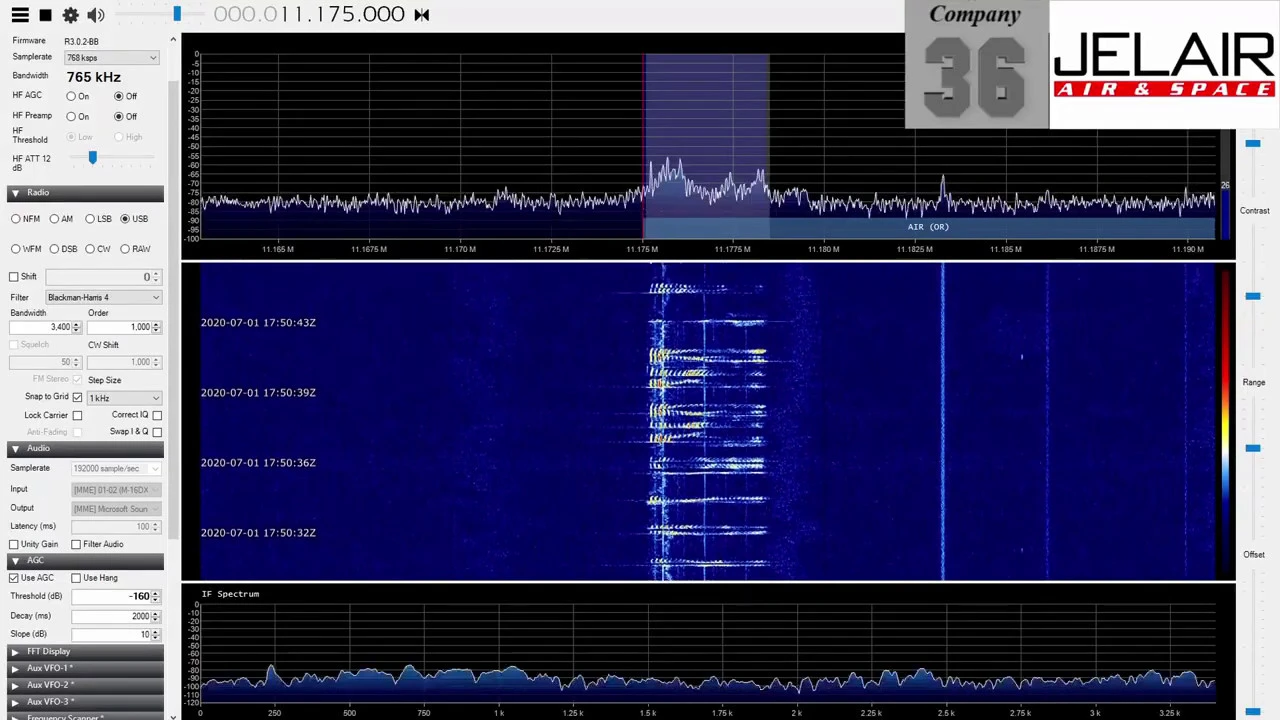Set HF Preamp to Off

coord(119,116)
